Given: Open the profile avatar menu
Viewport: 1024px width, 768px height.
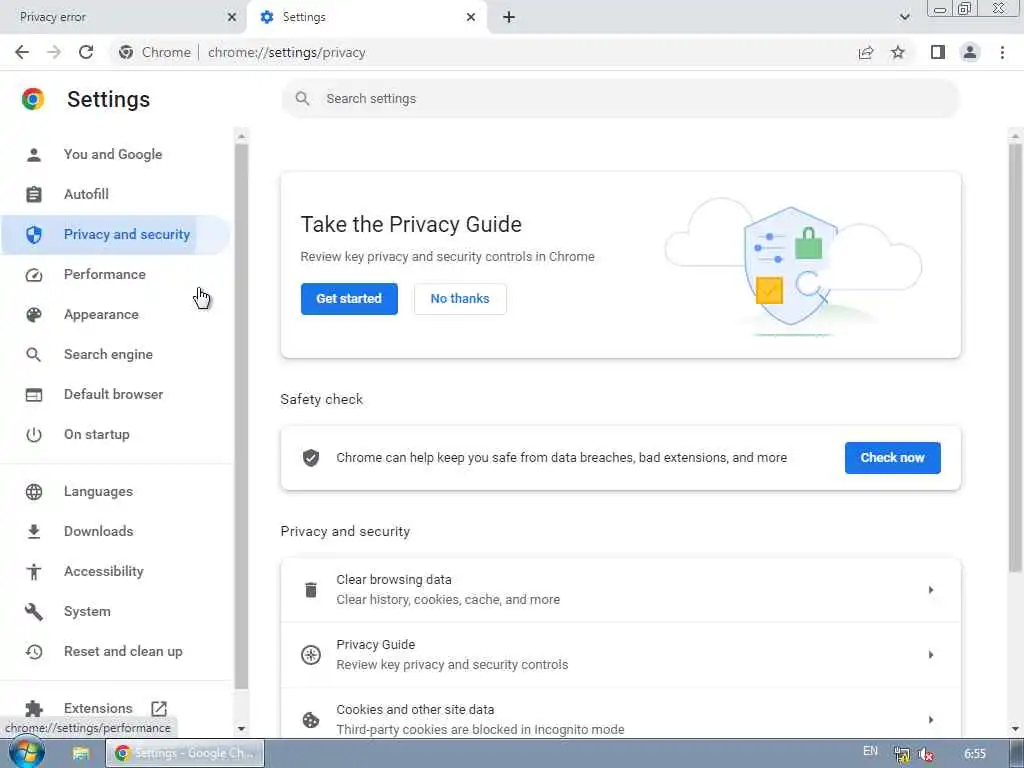Looking at the screenshot, I should 970,52.
